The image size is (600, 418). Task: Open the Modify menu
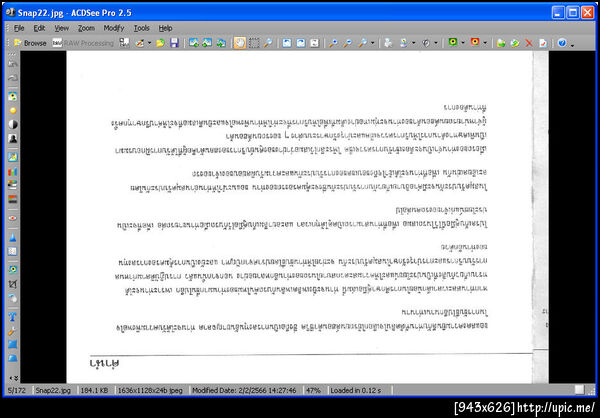pos(114,28)
